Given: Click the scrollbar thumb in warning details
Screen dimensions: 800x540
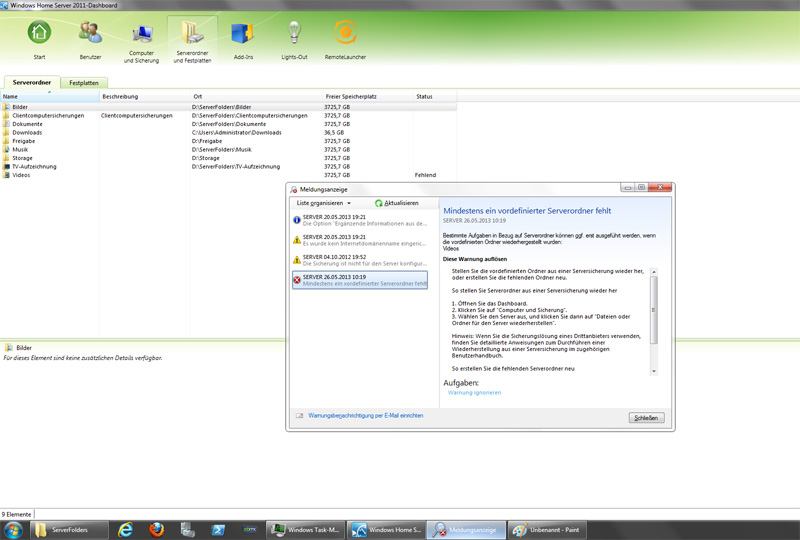Looking at the screenshot, I should click(x=654, y=309).
